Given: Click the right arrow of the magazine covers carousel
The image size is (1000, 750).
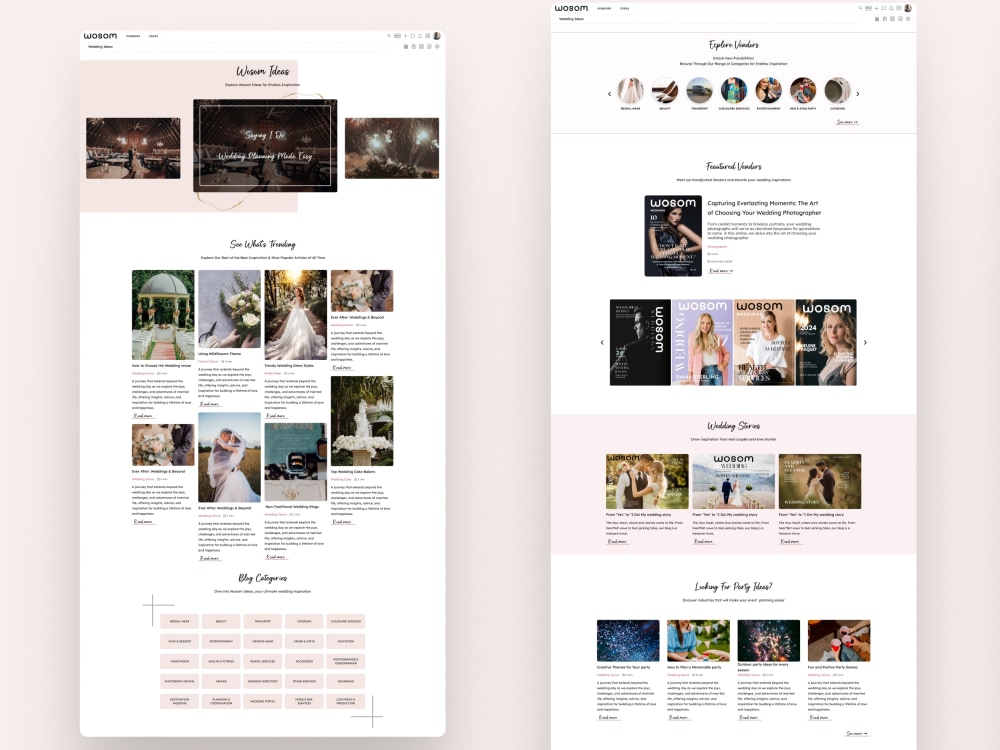Looking at the screenshot, I should pos(865,342).
